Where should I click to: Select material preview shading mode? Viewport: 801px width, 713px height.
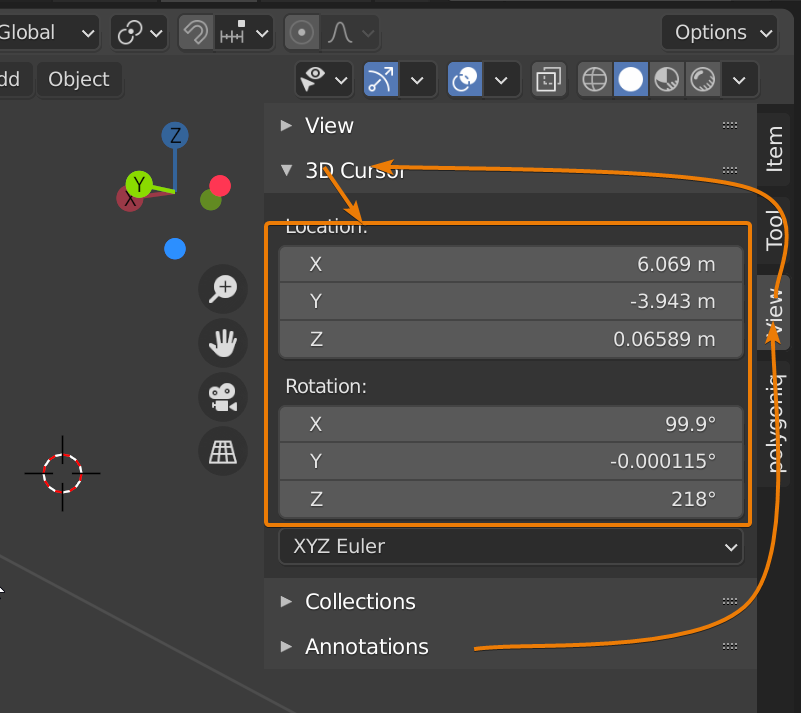pos(667,80)
